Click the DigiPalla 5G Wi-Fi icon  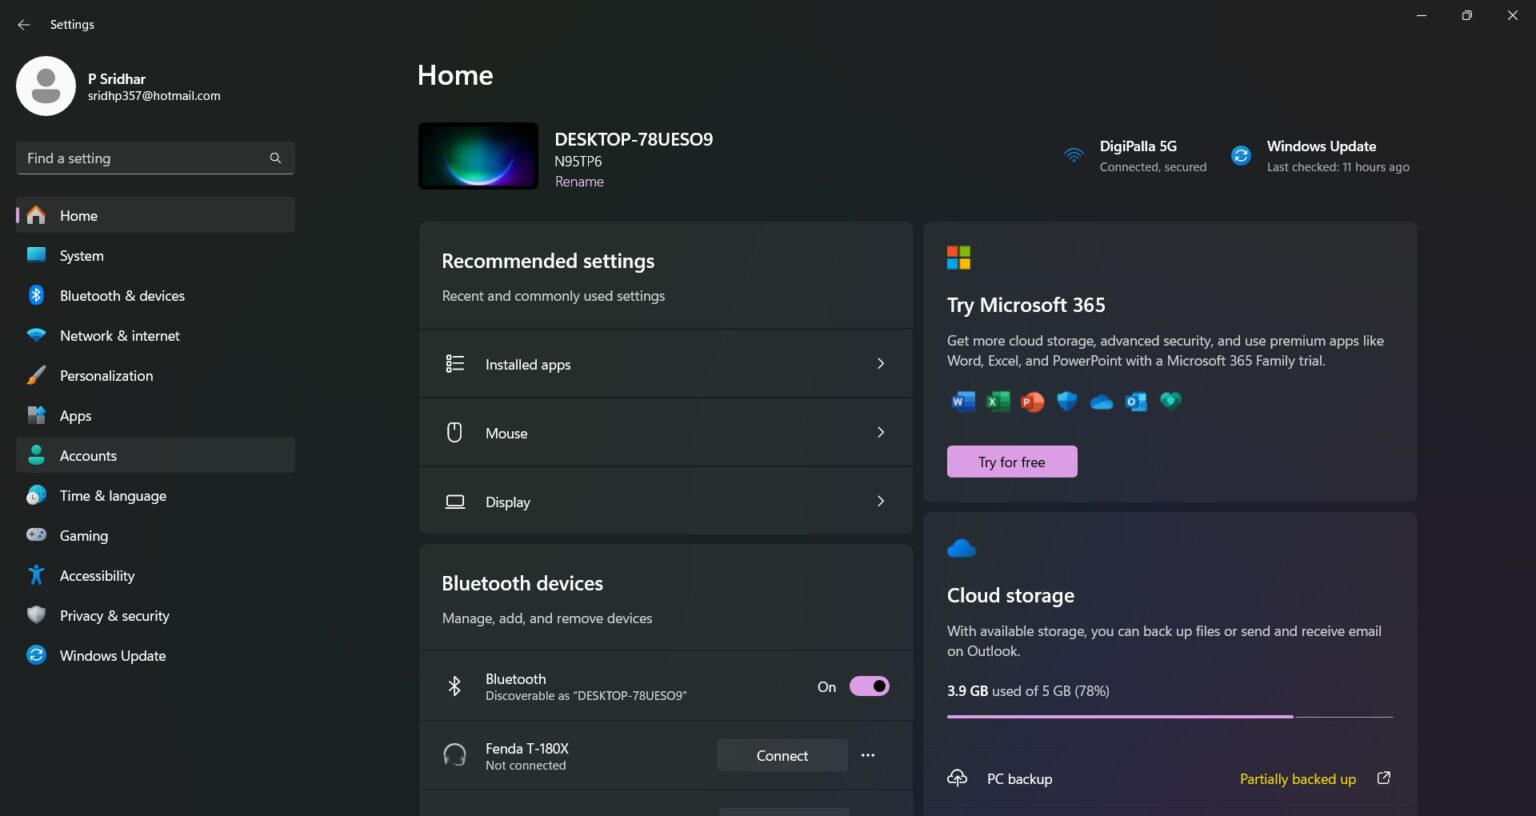tap(1074, 155)
